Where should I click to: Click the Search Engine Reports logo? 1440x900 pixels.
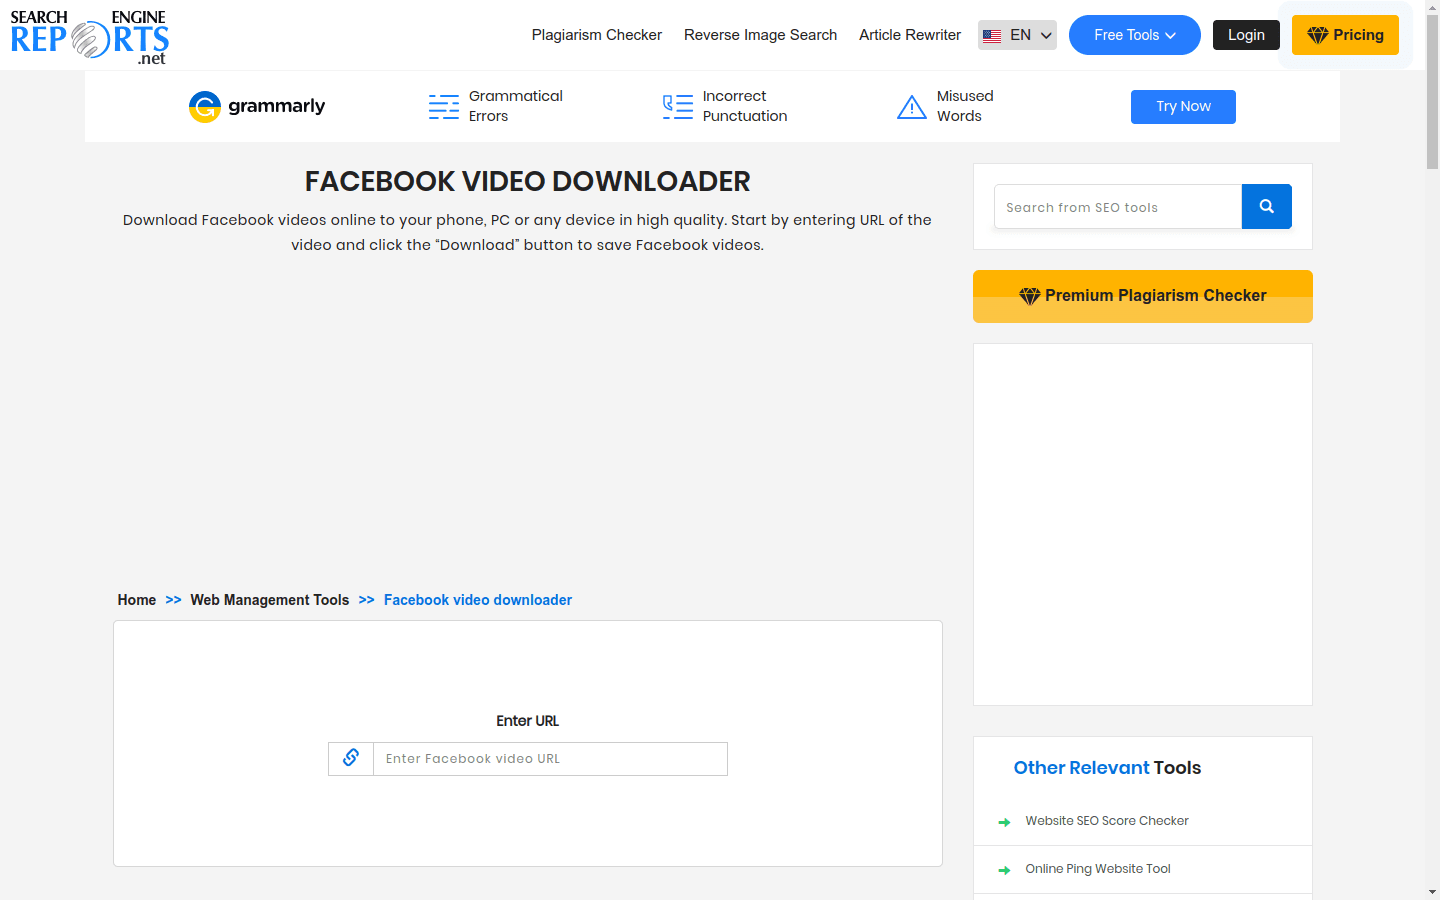click(88, 35)
